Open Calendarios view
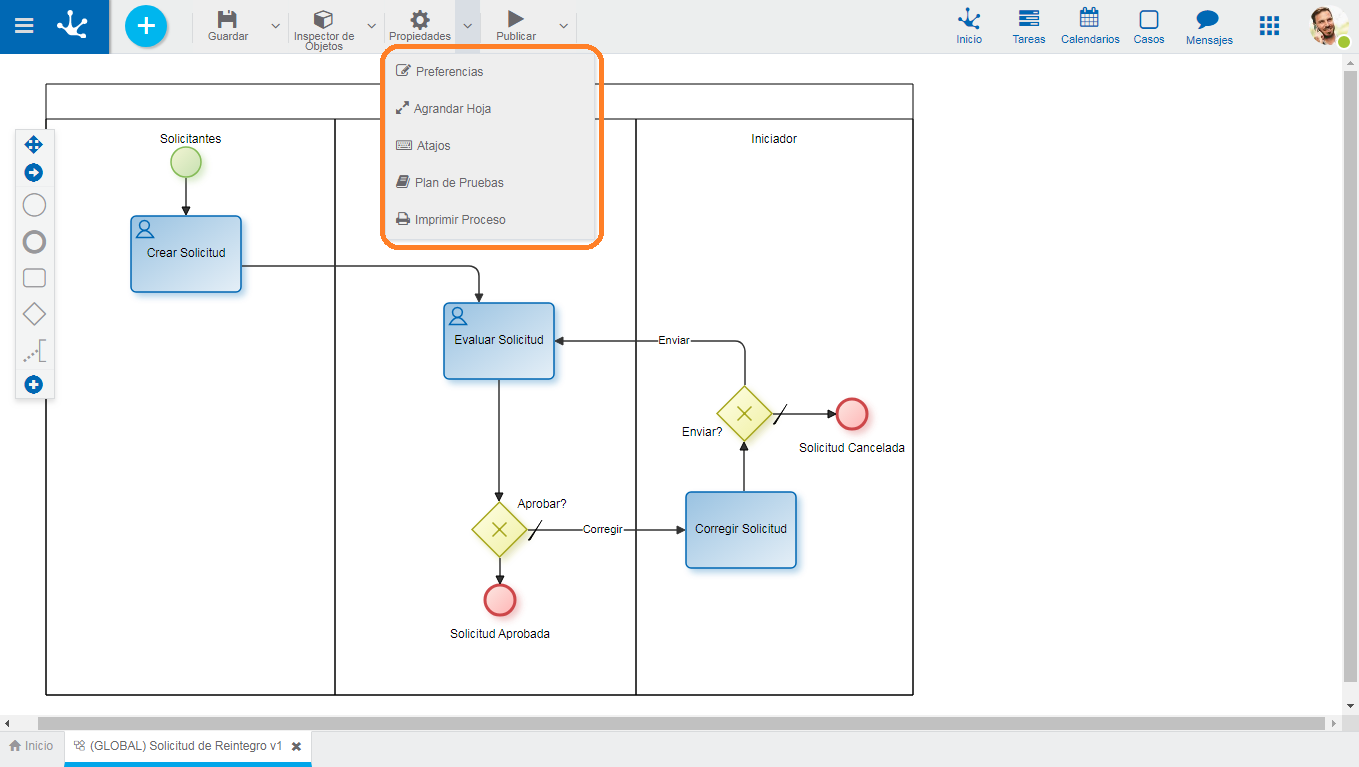The image size is (1359, 767). click(1090, 27)
